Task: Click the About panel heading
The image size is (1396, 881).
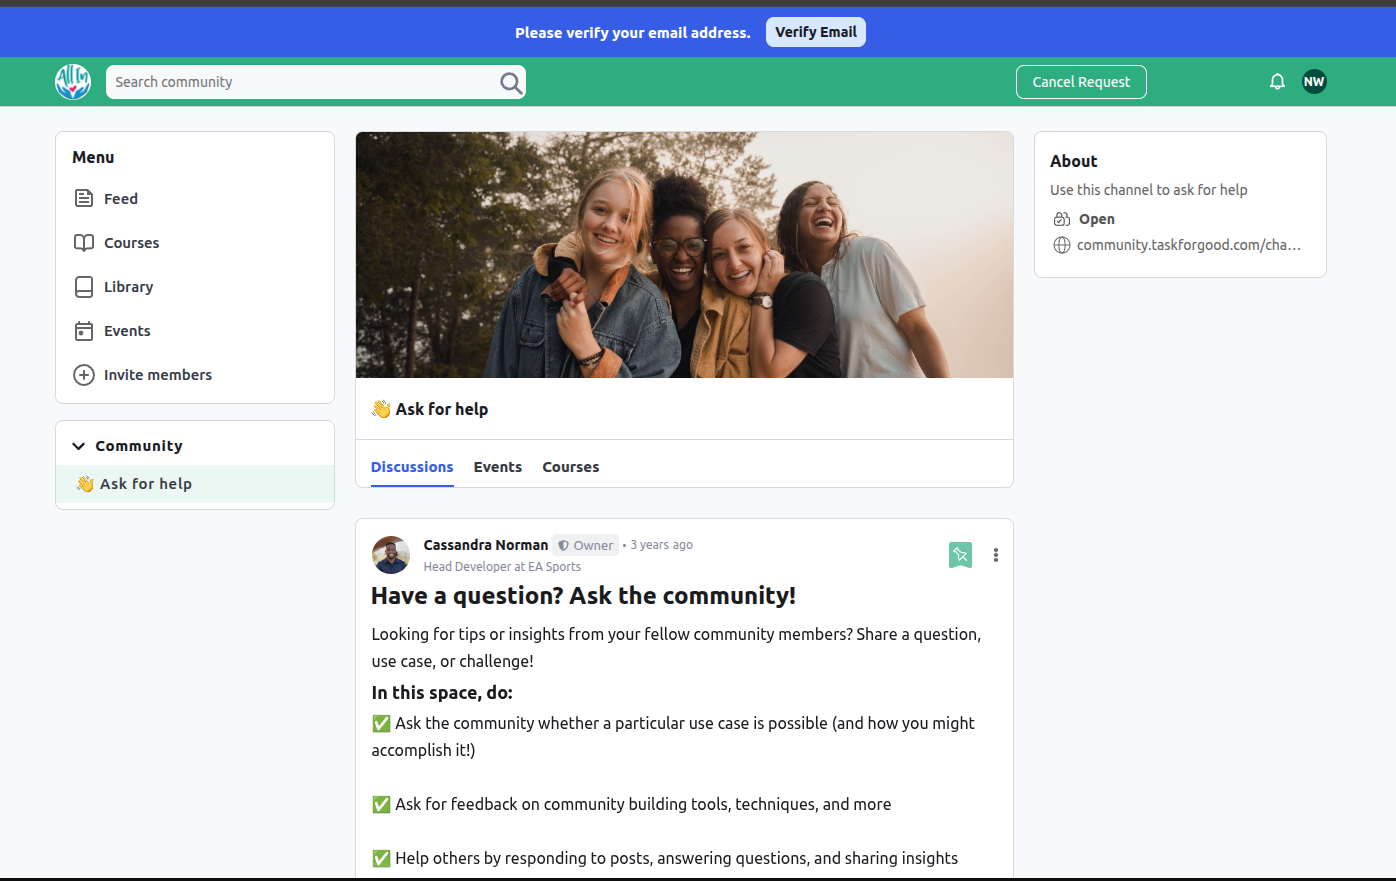Action: tap(1074, 161)
